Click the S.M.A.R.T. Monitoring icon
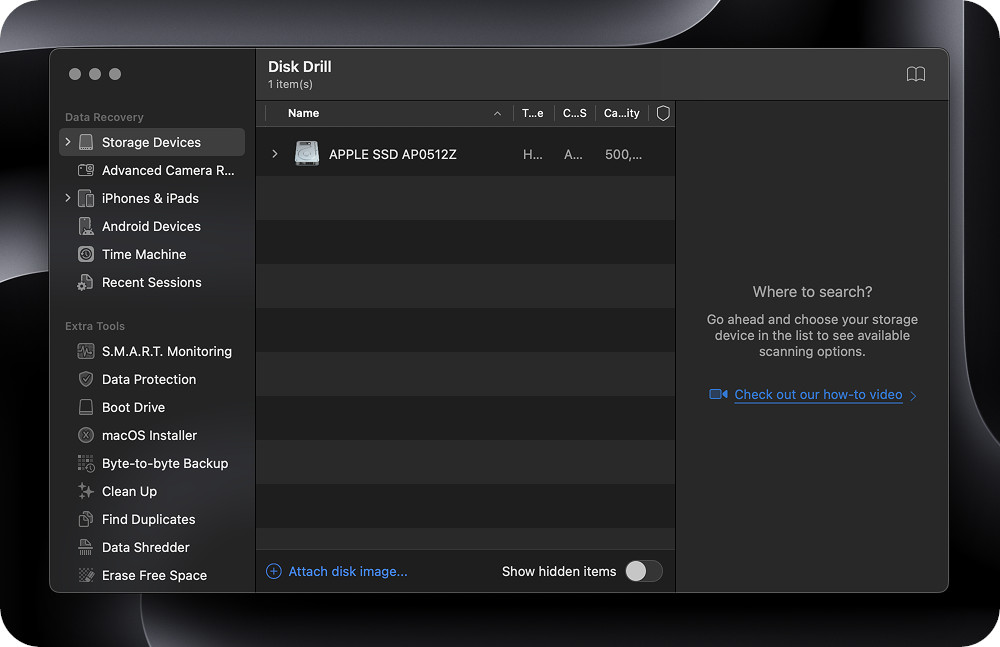This screenshot has height=647, width=1000. 86,352
